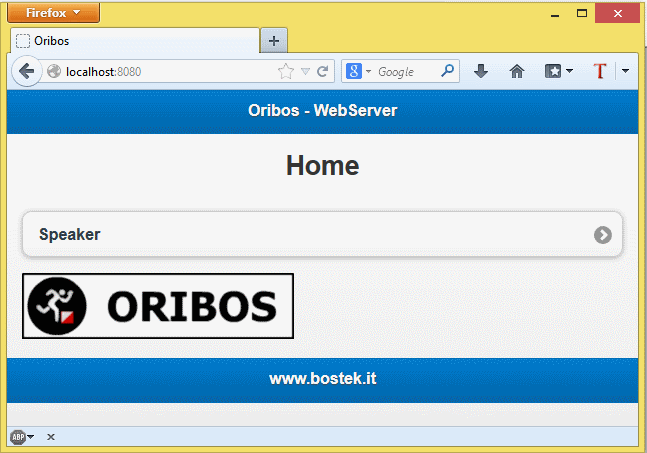Click the Oribos - WebServer header title

323,111
